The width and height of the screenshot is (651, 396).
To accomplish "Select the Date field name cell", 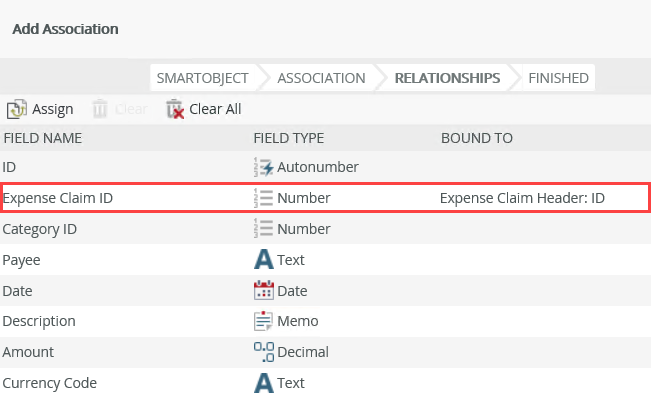I will 17,291.
